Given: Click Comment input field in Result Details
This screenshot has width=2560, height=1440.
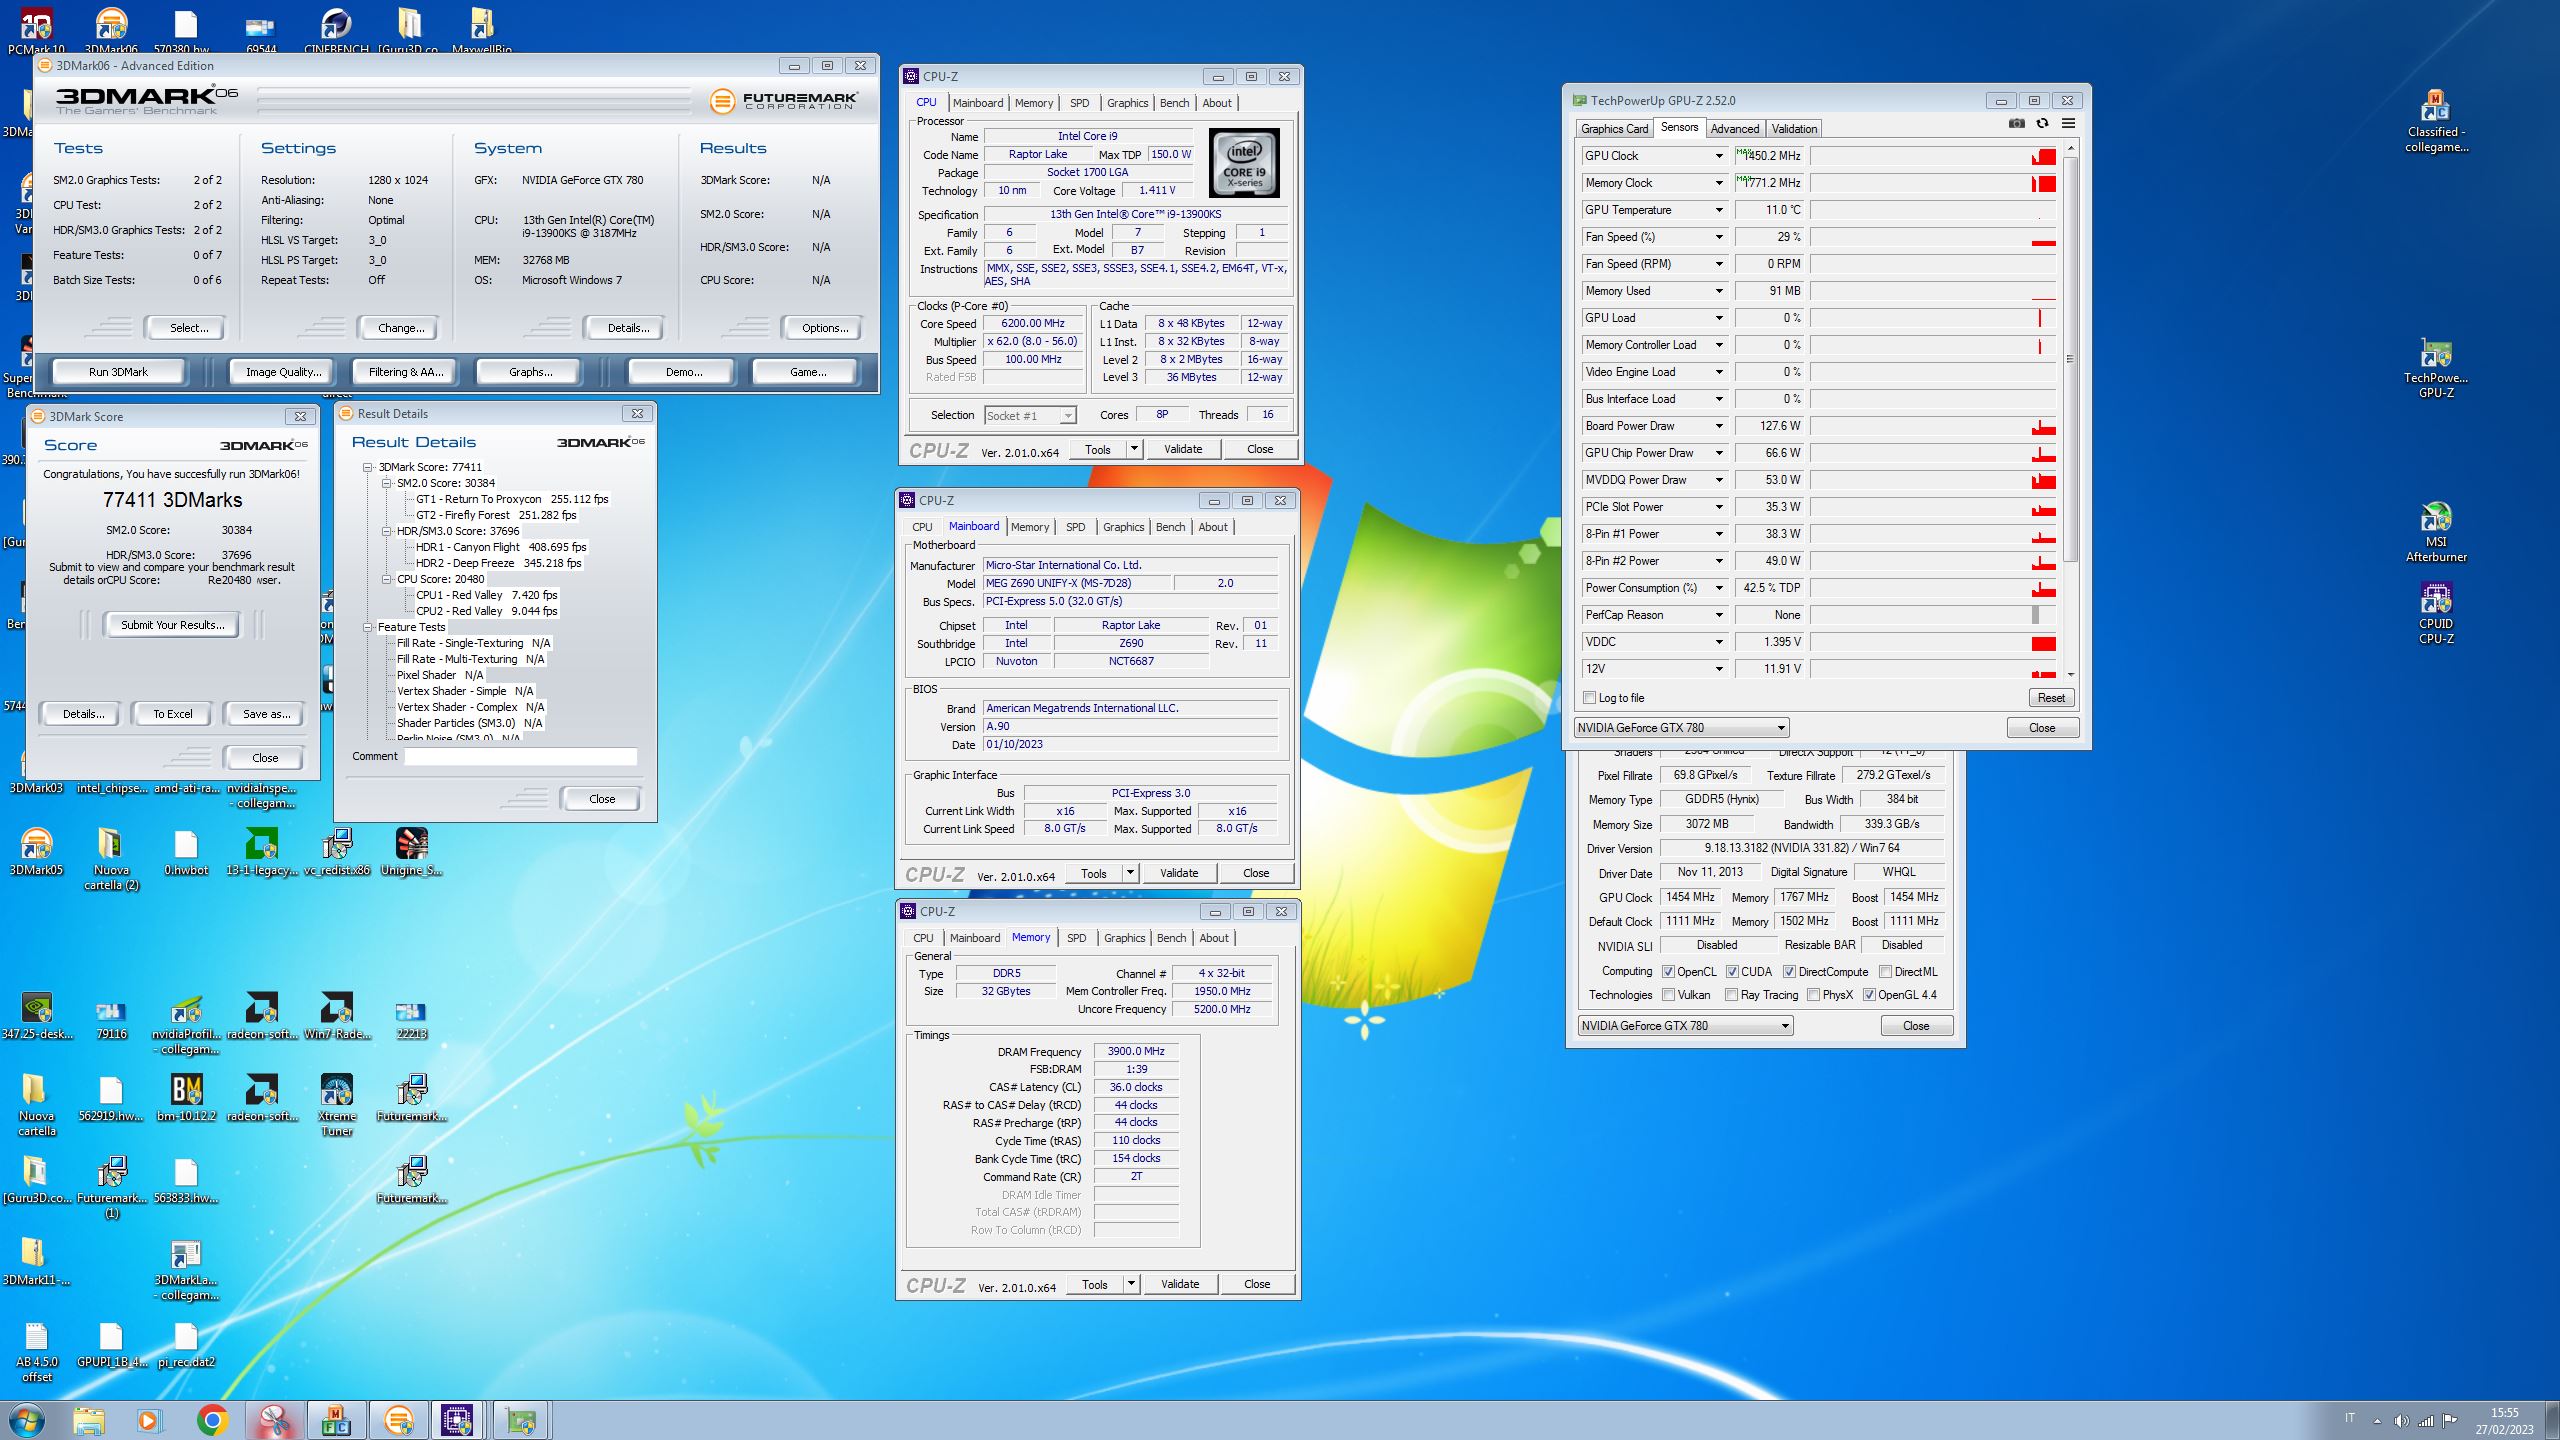Looking at the screenshot, I should 520,757.
